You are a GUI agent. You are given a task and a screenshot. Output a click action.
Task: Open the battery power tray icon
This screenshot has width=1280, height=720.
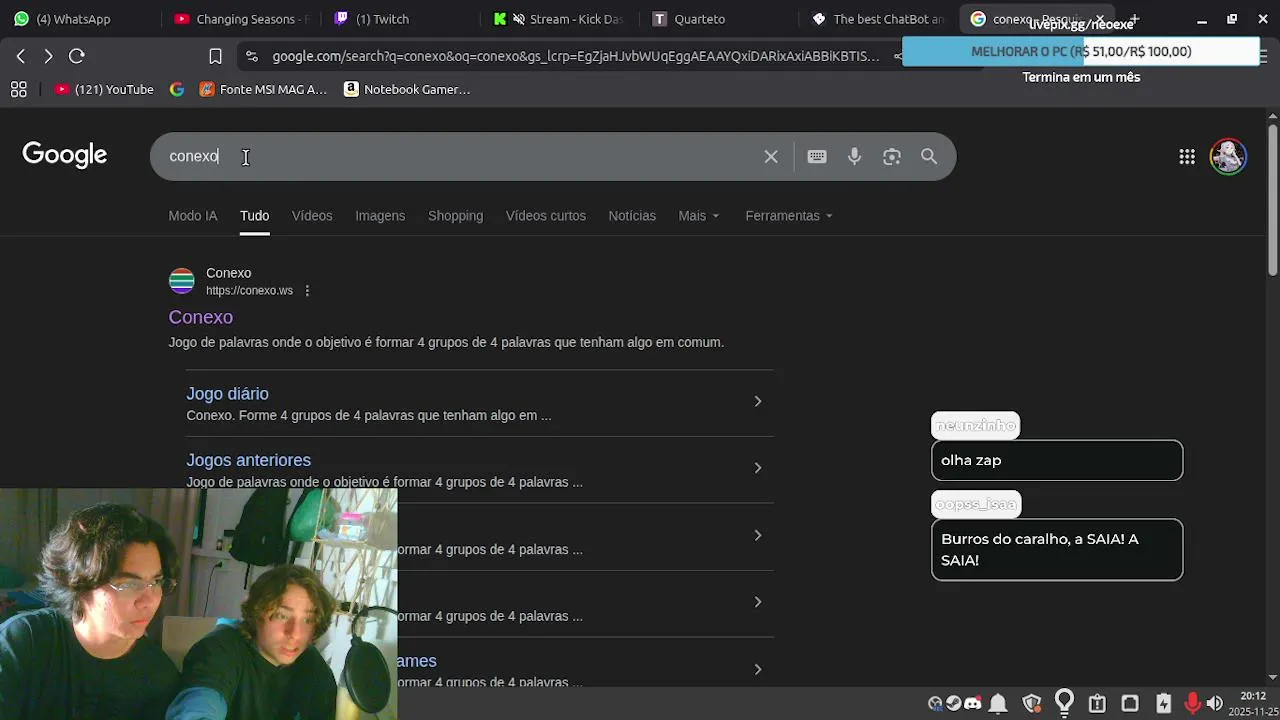pos(1163,703)
